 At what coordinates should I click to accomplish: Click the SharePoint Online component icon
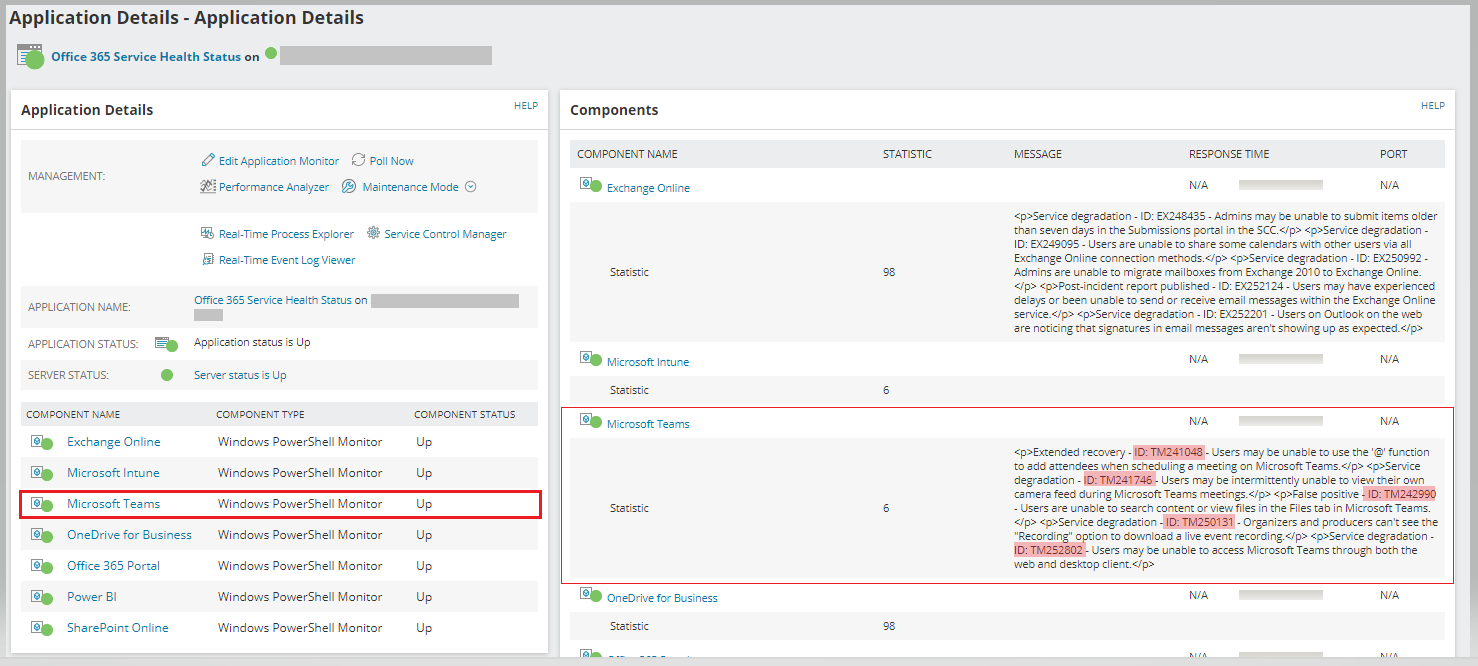[x=41, y=628]
